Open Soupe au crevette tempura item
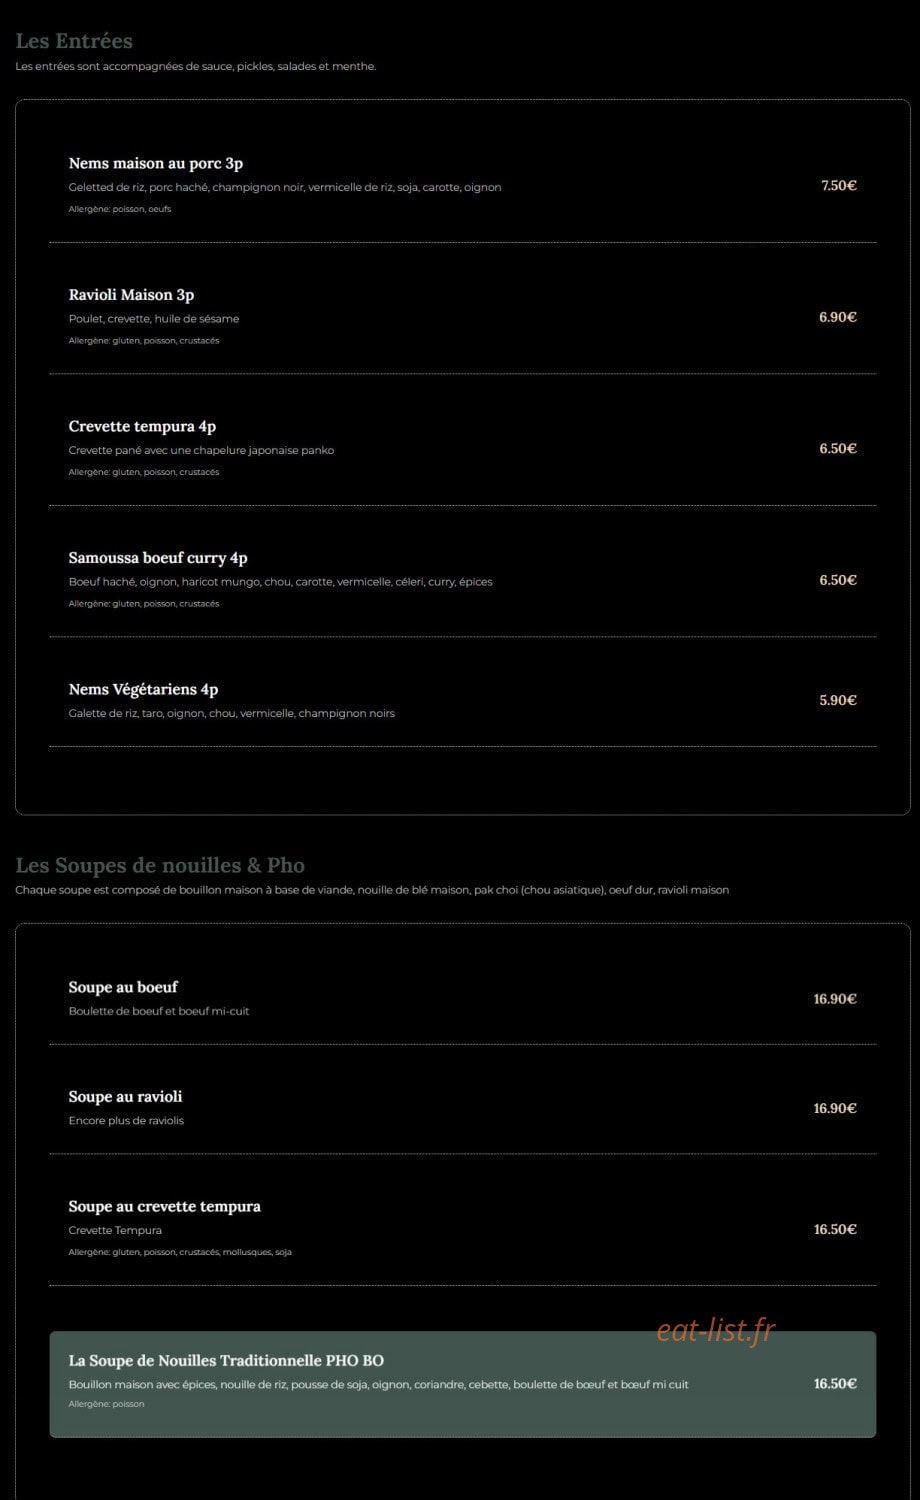This screenshot has width=920, height=1500. 463,1228
